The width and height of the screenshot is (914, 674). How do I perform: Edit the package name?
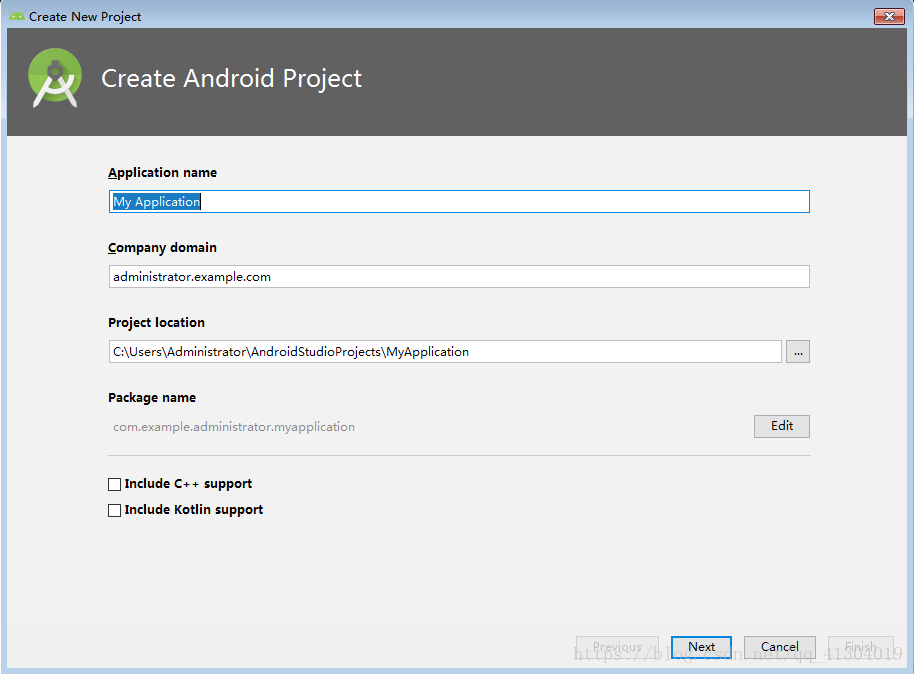pyautogui.click(x=782, y=426)
